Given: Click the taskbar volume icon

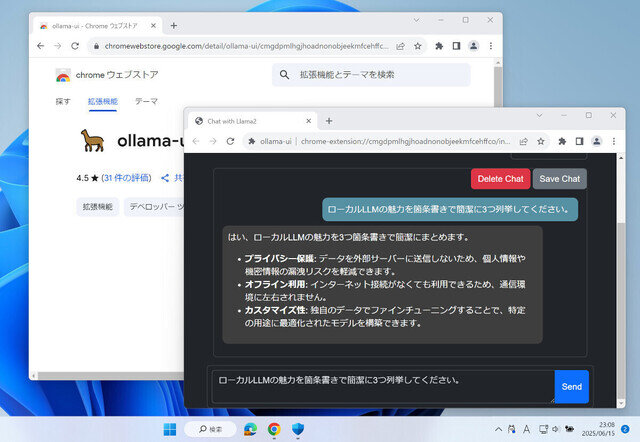Looking at the screenshot, I should coord(556,429).
